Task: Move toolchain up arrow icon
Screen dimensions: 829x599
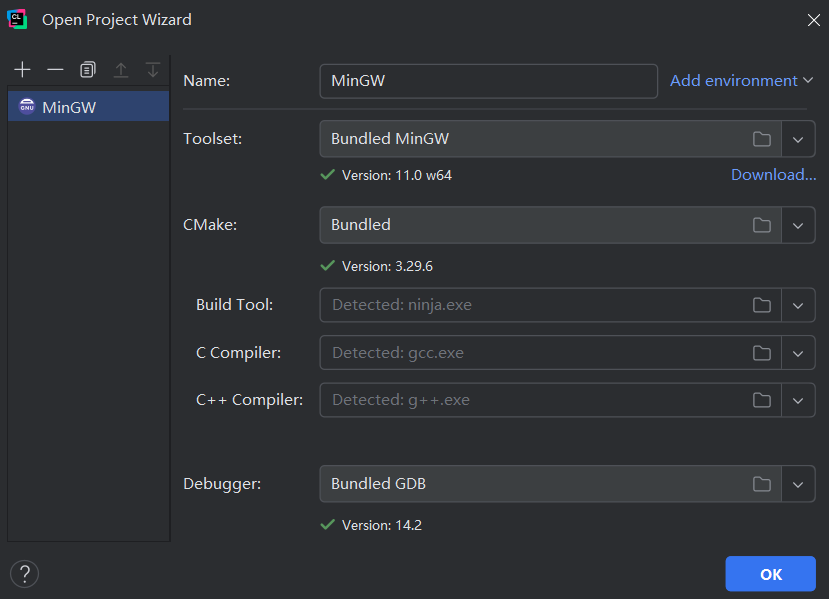Action: (x=121, y=70)
